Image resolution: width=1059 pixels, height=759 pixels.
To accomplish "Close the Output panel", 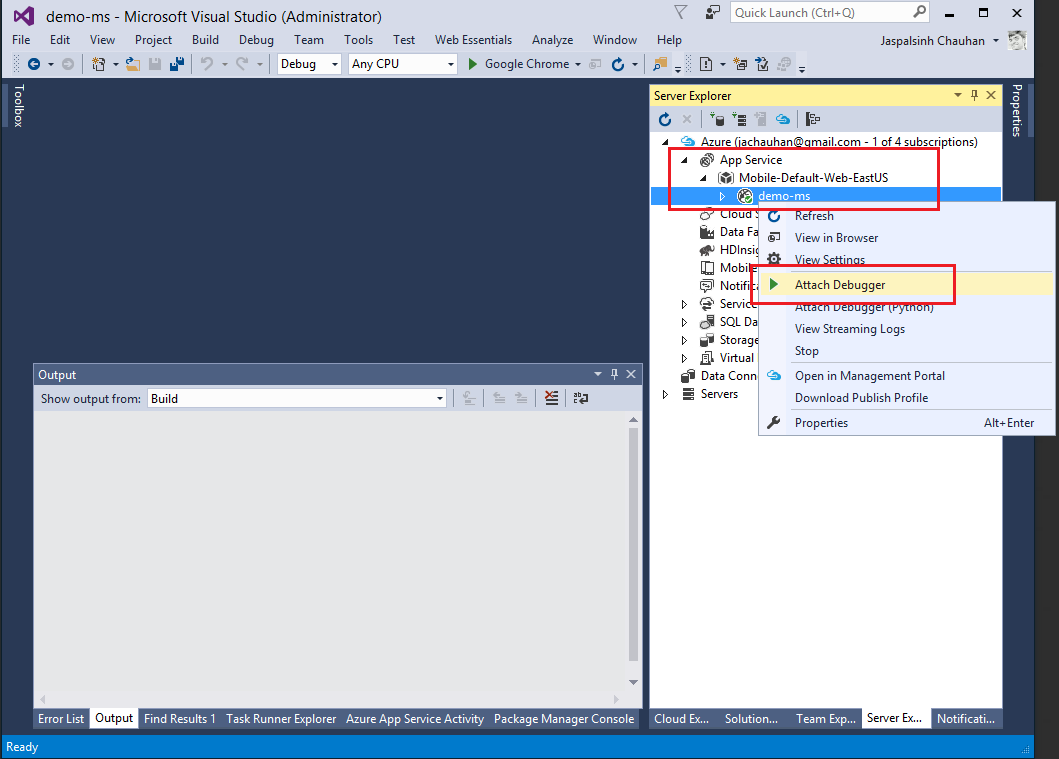I will tap(631, 374).
